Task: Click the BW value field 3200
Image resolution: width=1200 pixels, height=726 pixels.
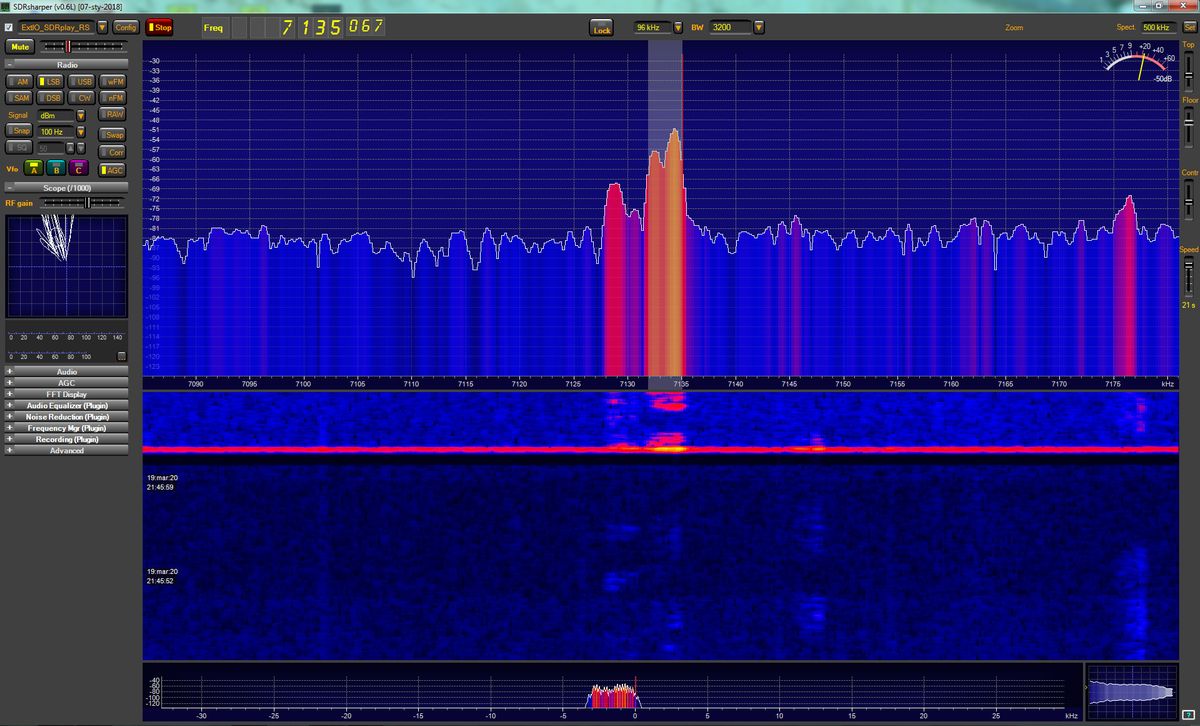Action: point(729,28)
